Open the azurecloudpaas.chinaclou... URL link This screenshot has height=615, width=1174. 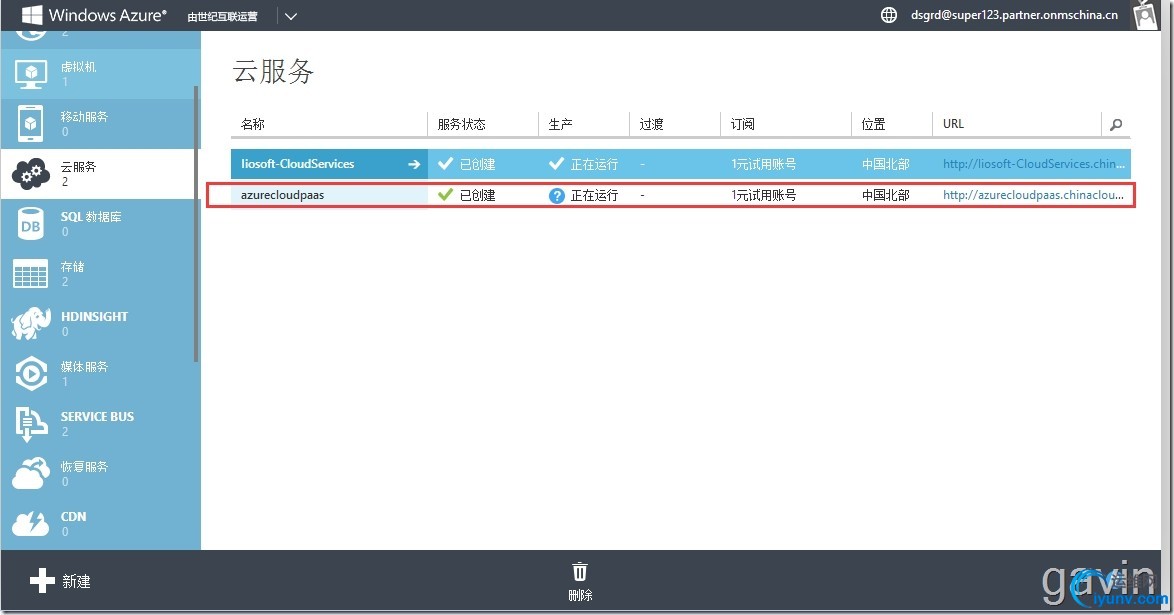click(1033, 195)
